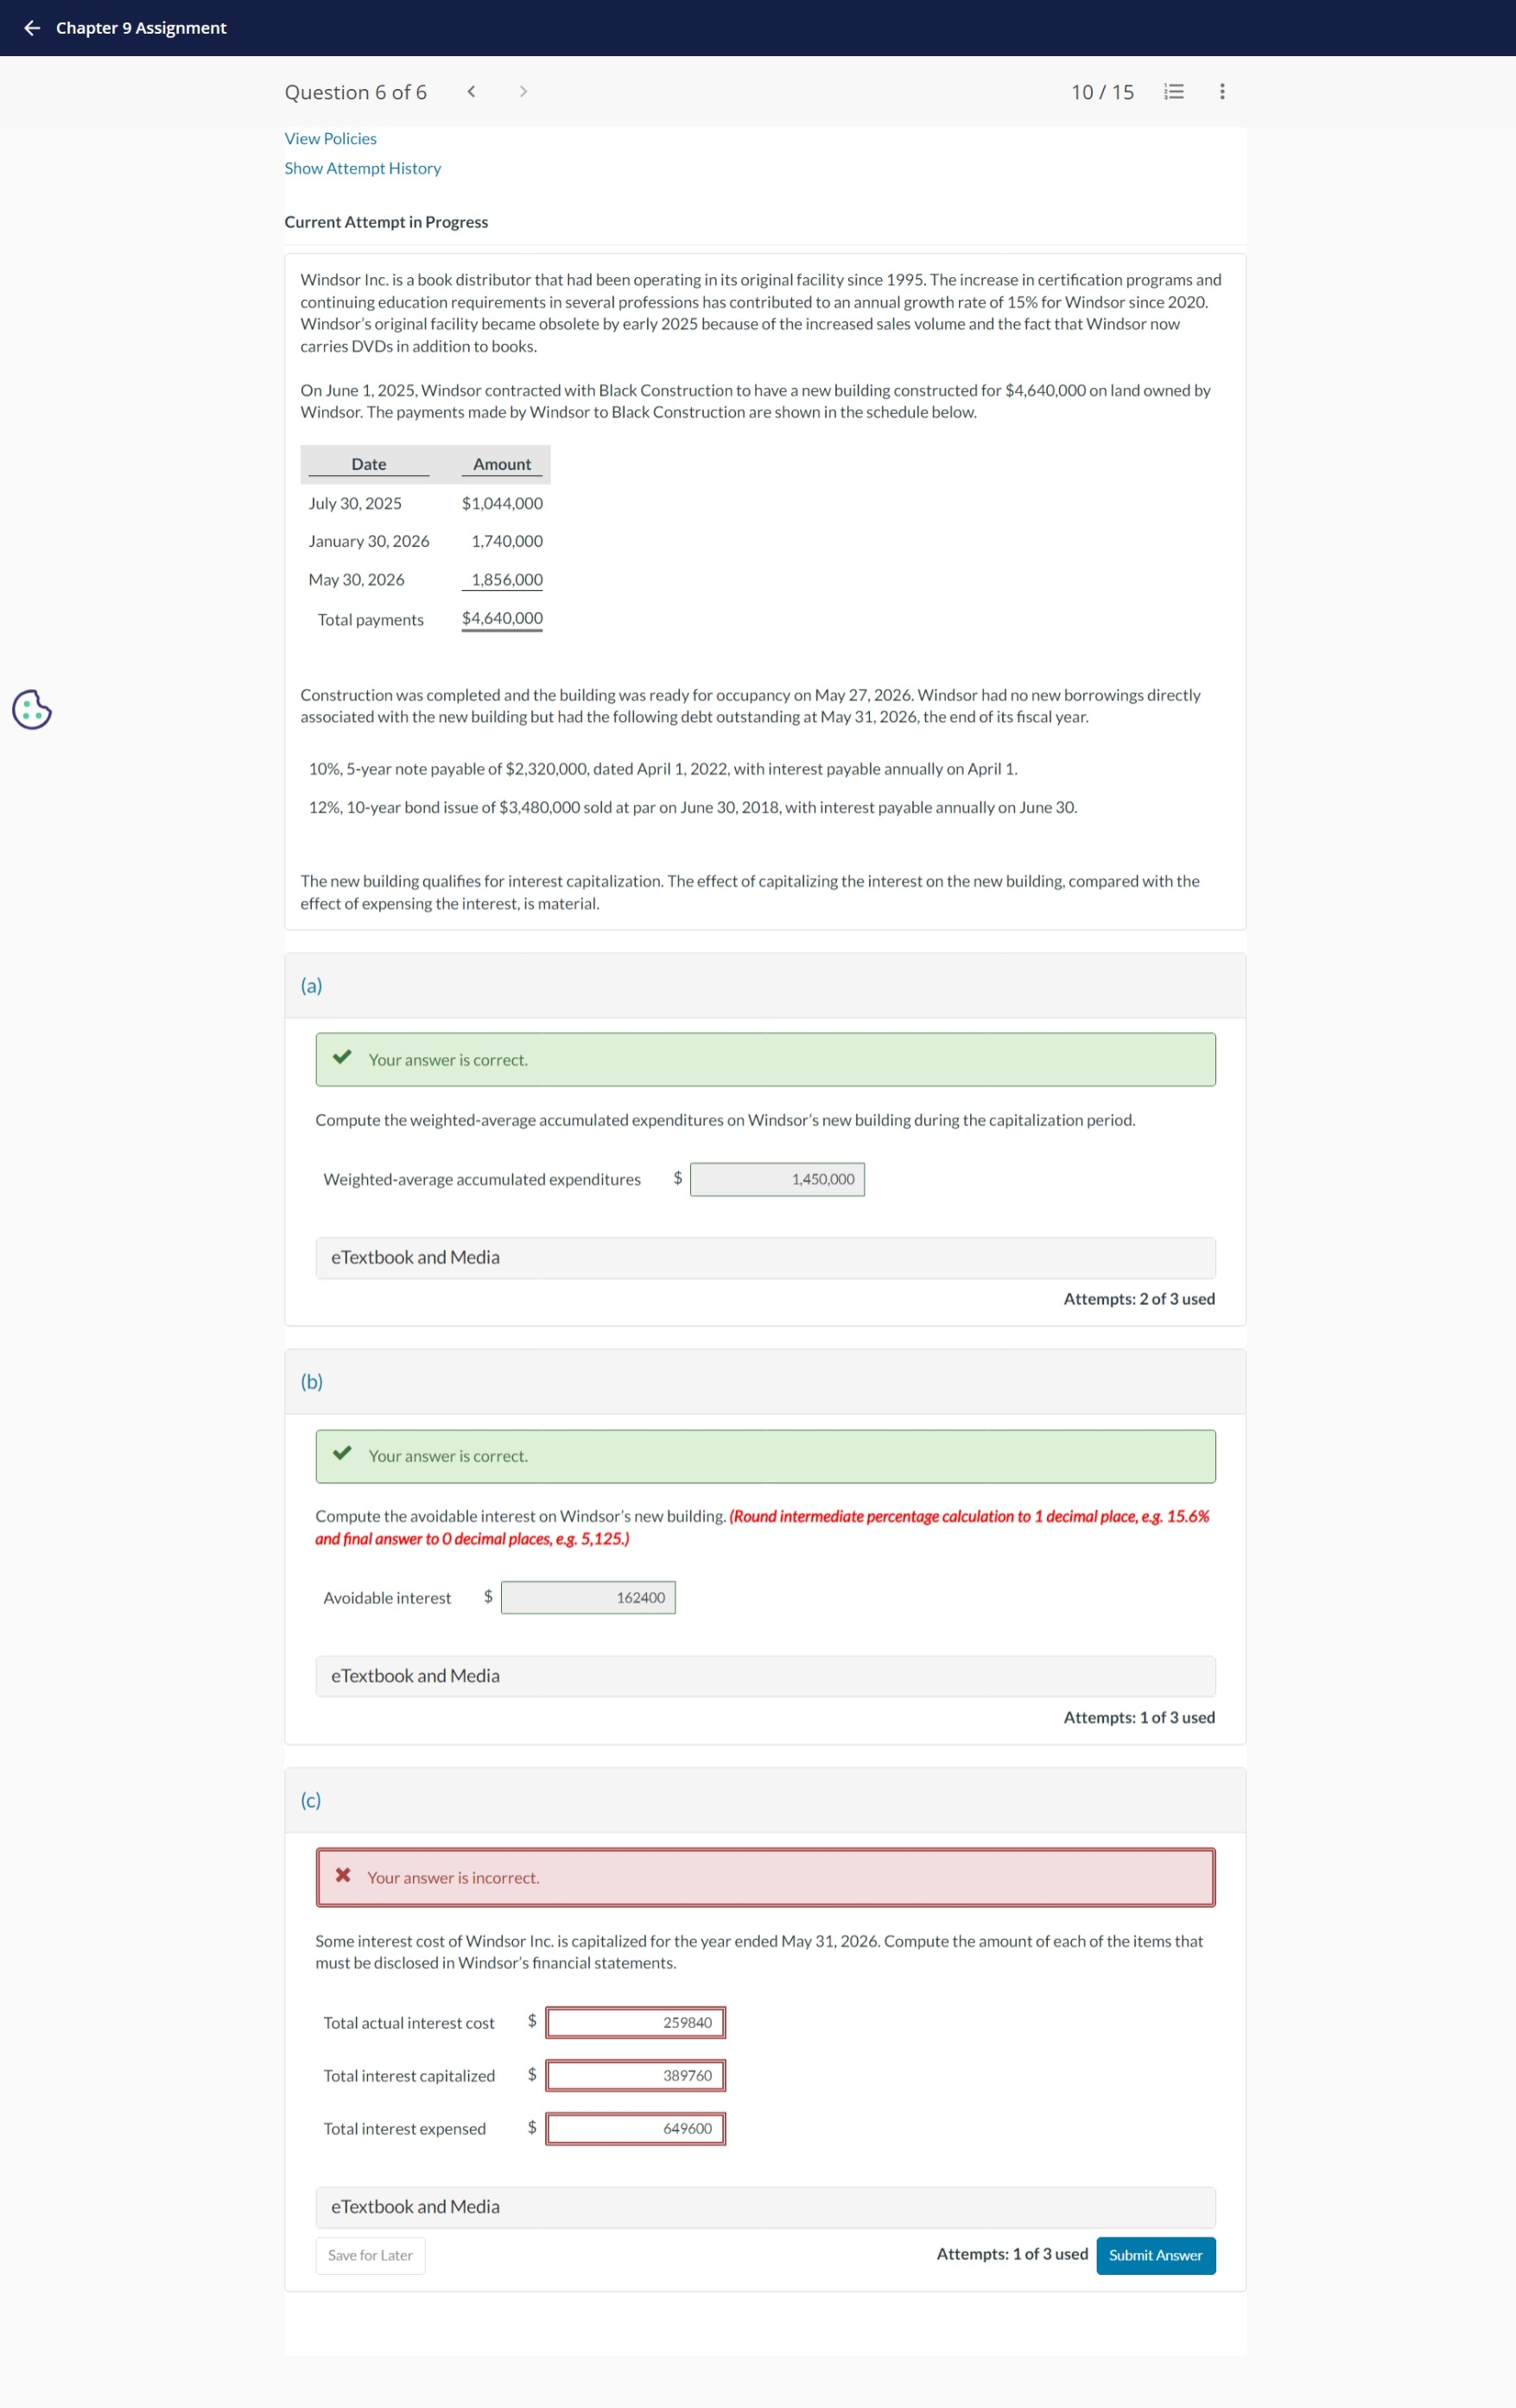Click the Weighted-average accumulated expenditures field
Viewport: 1516px width, 2408px height.
777,1179
